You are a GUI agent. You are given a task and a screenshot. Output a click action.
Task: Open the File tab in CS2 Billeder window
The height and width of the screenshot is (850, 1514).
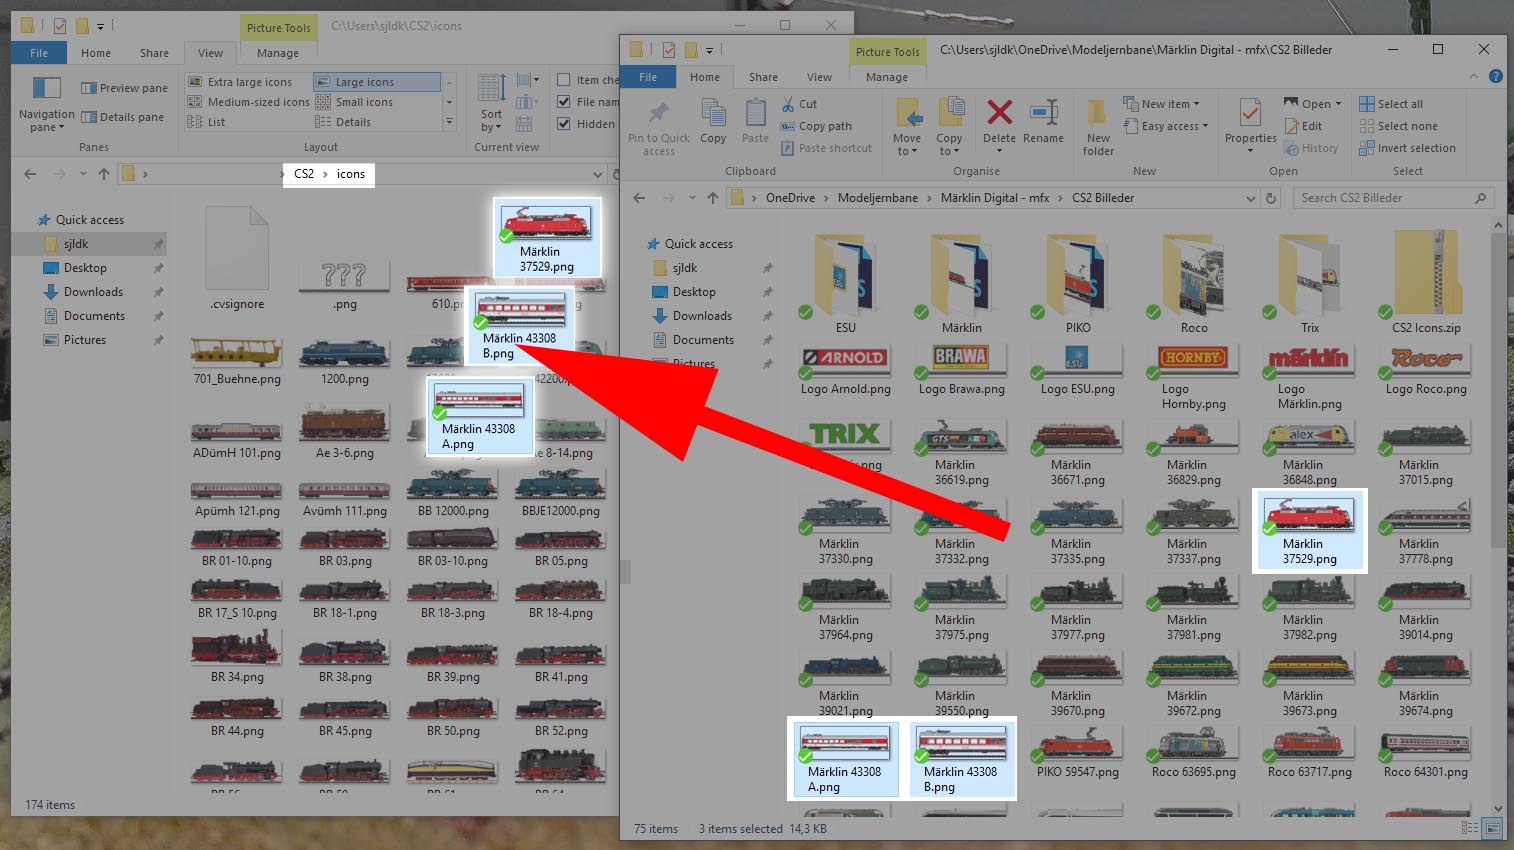point(648,77)
